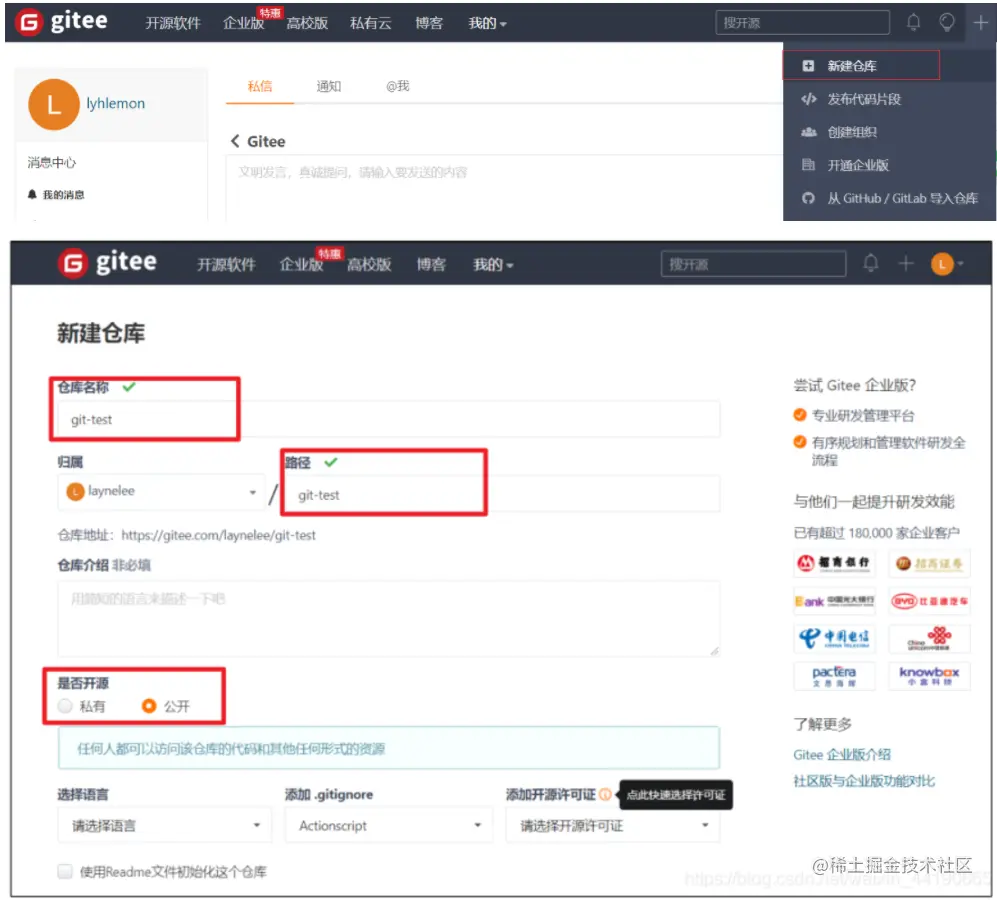Screen dimensions: 997x900
Task: Expand the 我的 dropdown in top navbar
Action: (487, 24)
